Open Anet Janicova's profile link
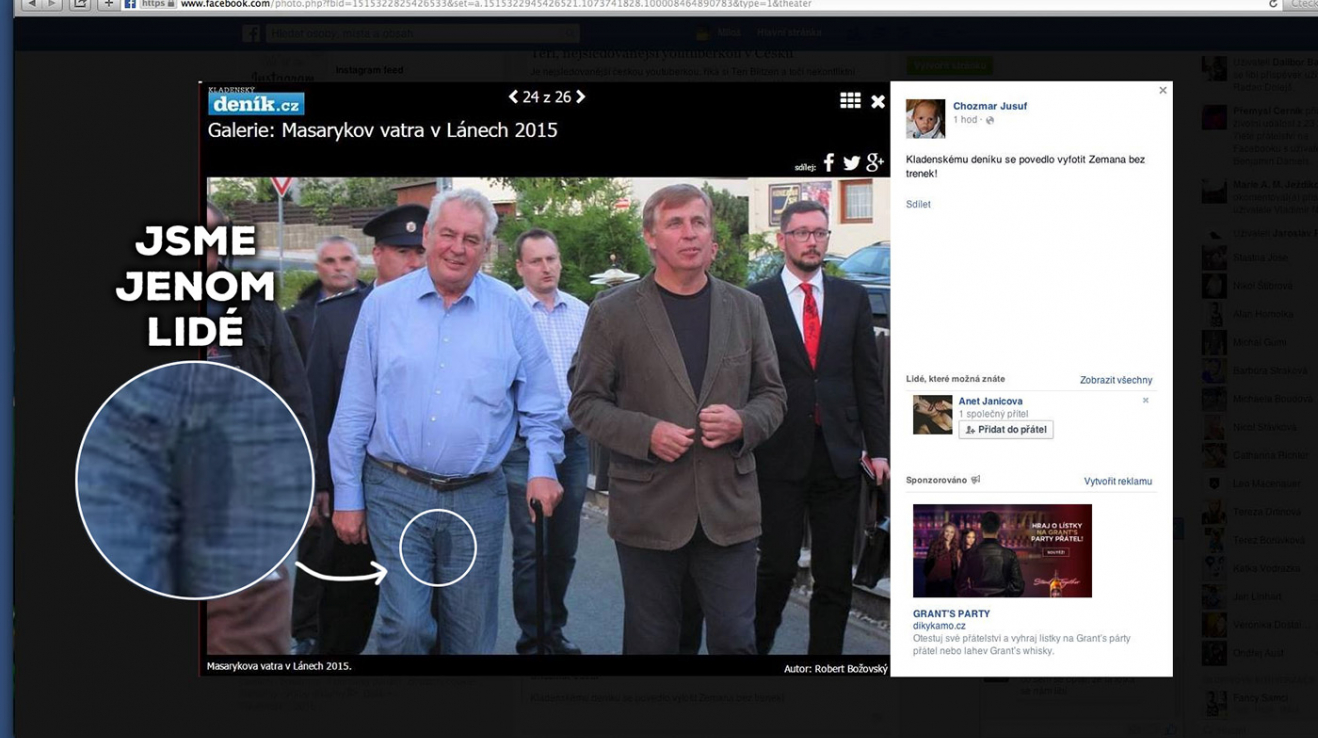This screenshot has width=1318, height=738. pyautogui.click(x=990, y=401)
